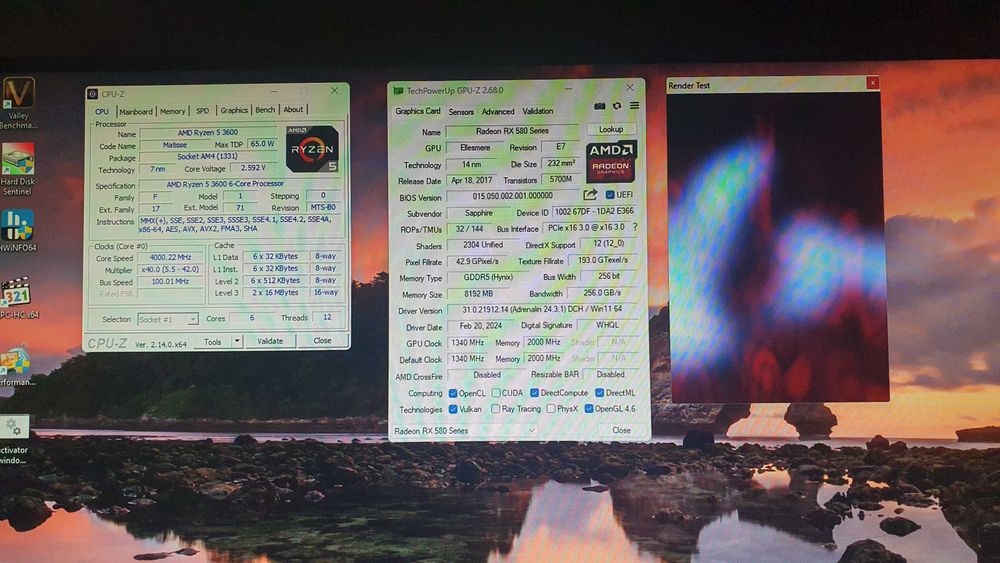Click the BIOS export share icon
The height and width of the screenshot is (563, 1000).
coord(590,194)
